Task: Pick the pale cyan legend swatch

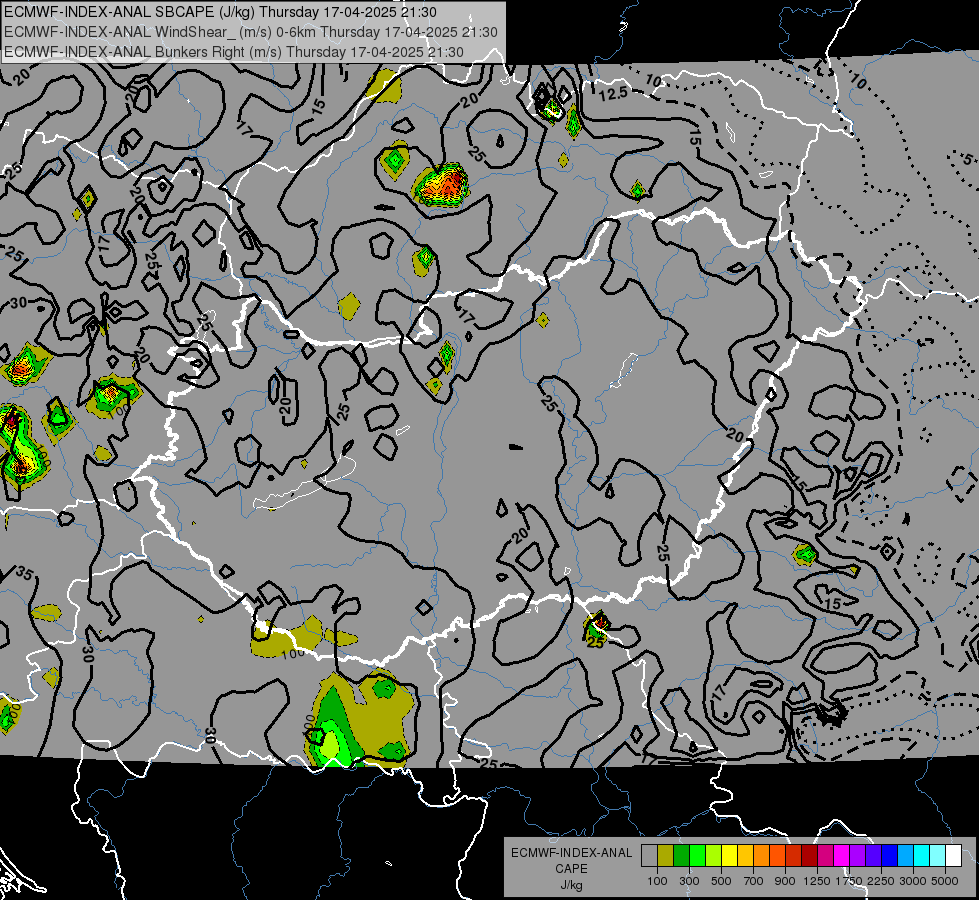Action: [937, 855]
